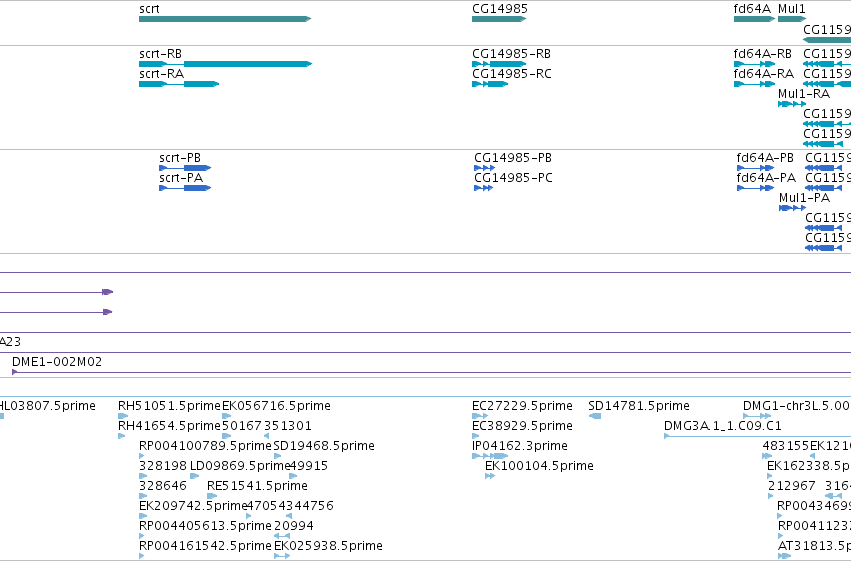Select the EC27229.5prime EST feature
Viewport: 851px width, 561px height.
pos(480,416)
